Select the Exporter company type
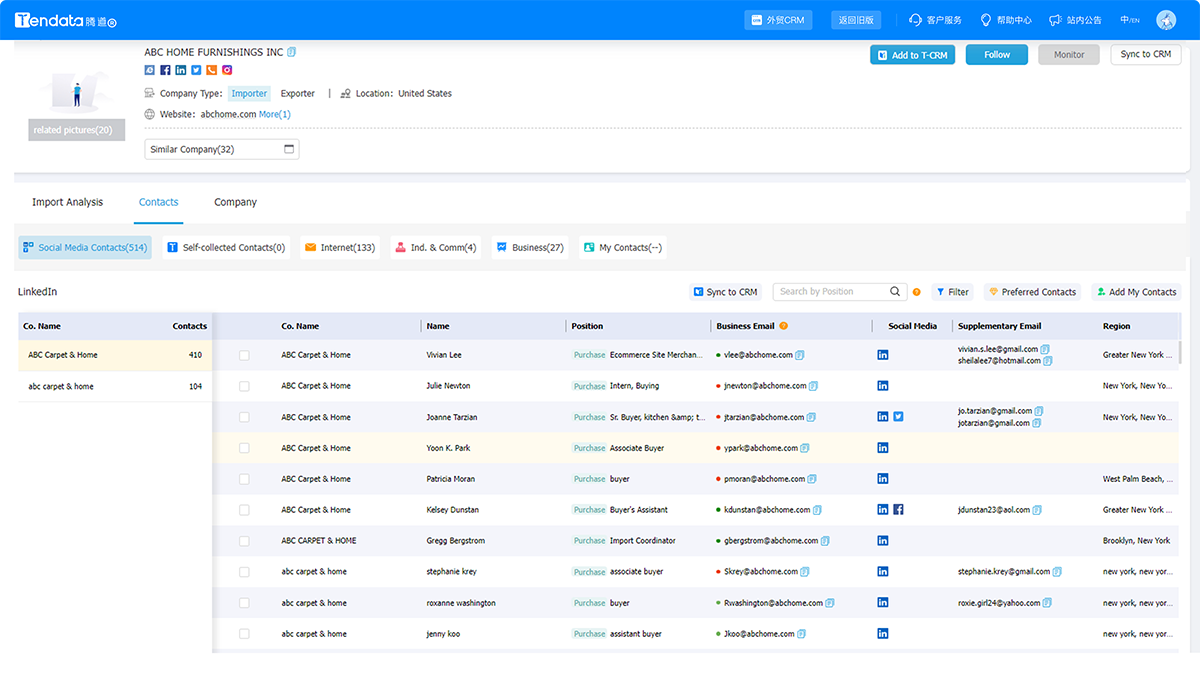The width and height of the screenshot is (1200, 675). click(x=298, y=93)
